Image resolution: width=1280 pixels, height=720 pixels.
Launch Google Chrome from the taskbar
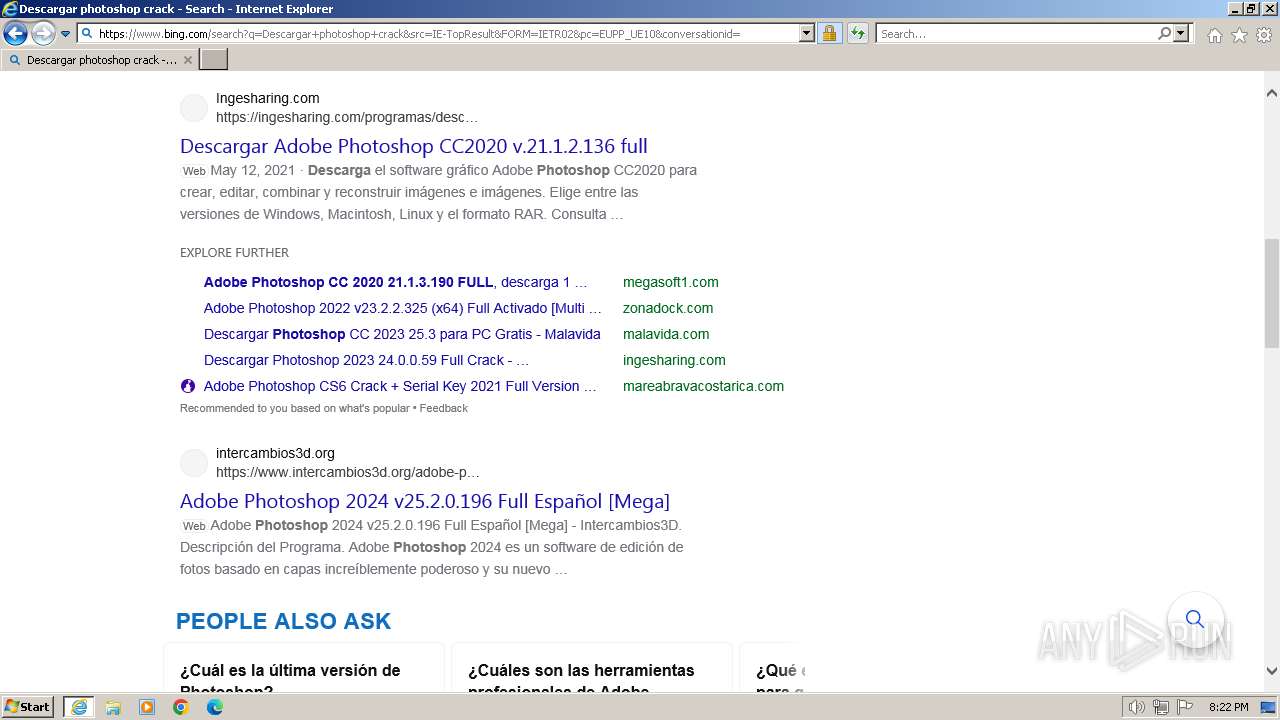click(181, 707)
